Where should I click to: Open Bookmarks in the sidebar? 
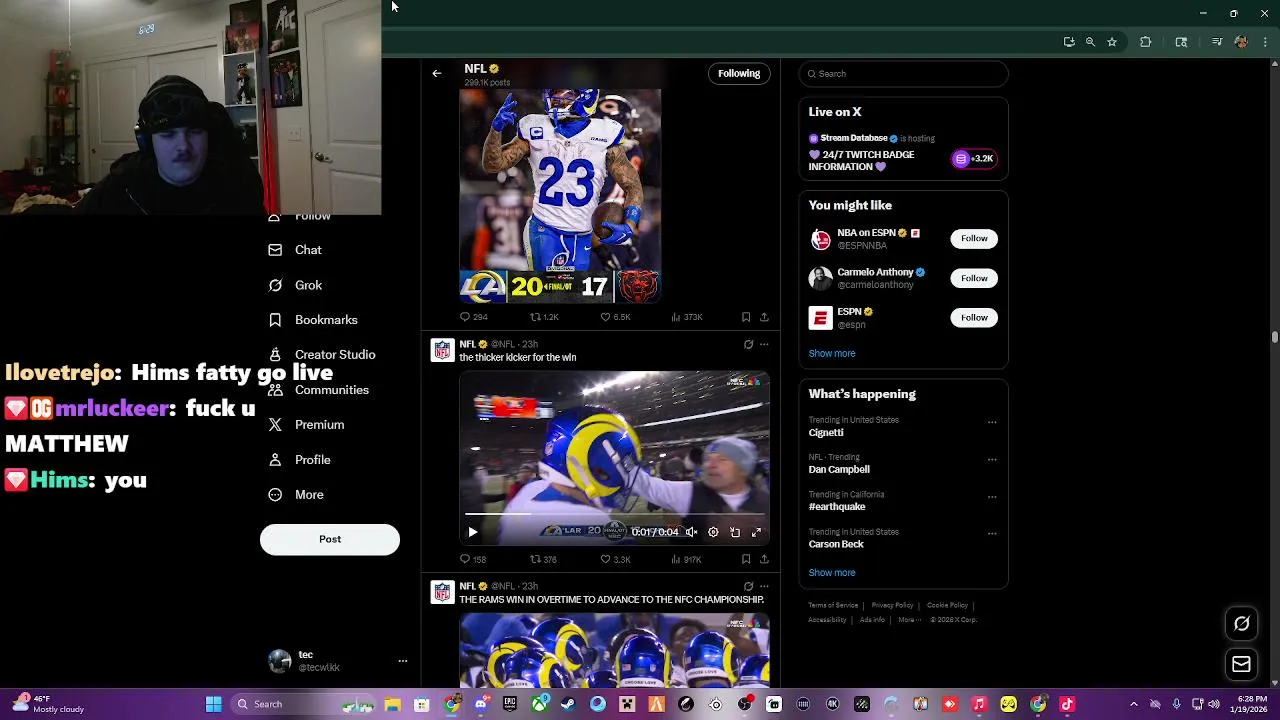pos(313,320)
